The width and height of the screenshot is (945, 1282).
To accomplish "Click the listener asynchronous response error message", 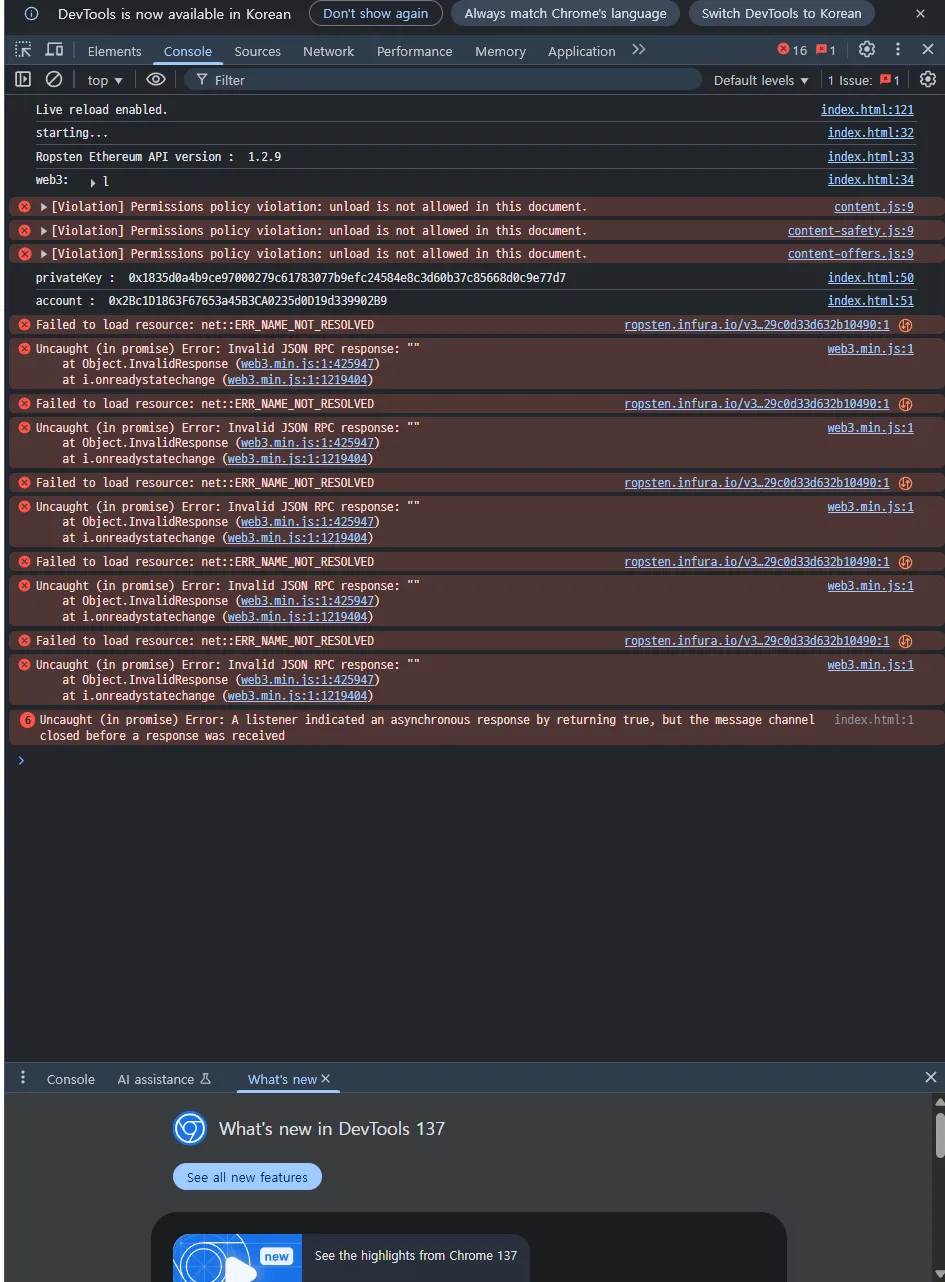I will point(427,728).
